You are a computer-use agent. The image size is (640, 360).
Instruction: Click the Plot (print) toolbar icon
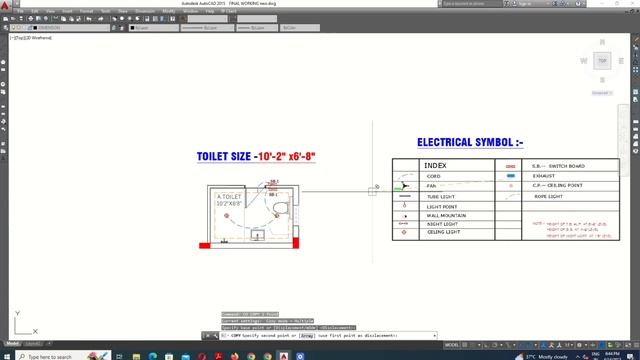31,19
